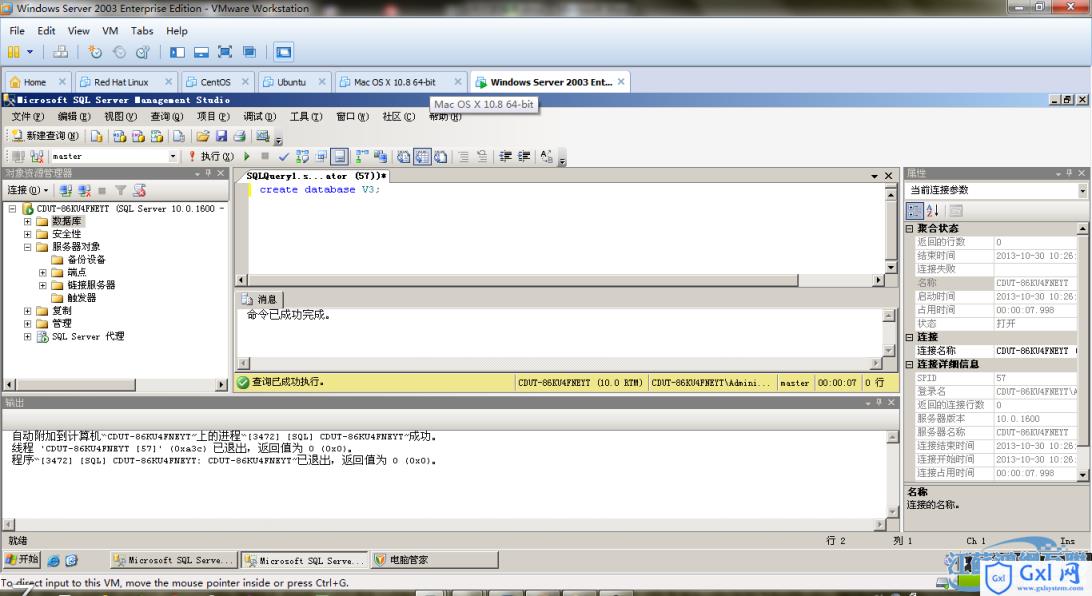This screenshot has width=1092, height=596.
Task: Switch to the Red Hat Linux tab
Action: (126, 81)
